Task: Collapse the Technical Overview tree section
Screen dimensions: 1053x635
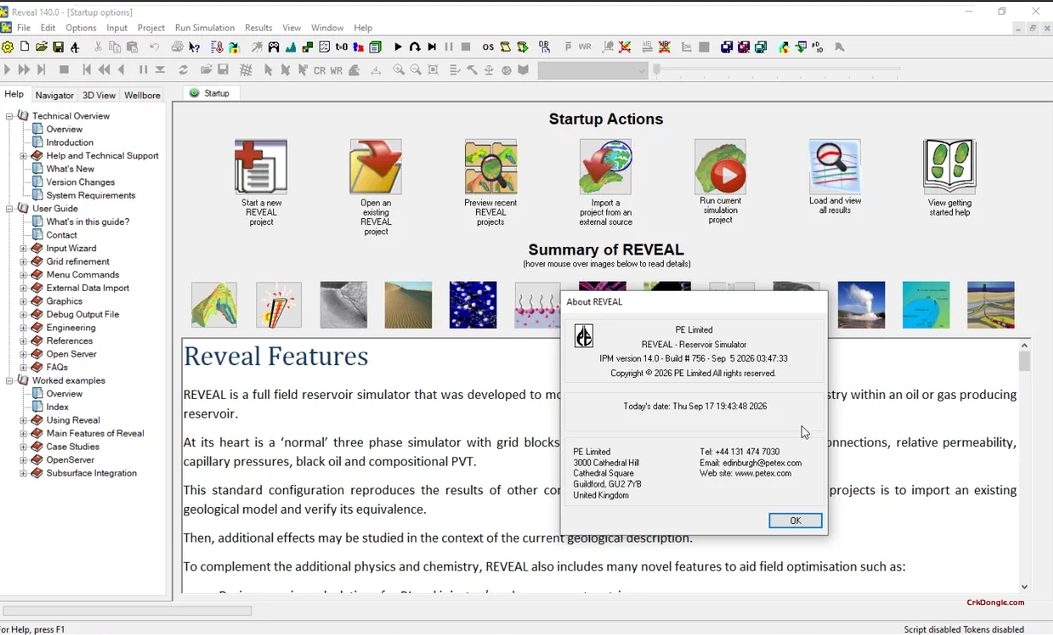Action: click(9, 116)
